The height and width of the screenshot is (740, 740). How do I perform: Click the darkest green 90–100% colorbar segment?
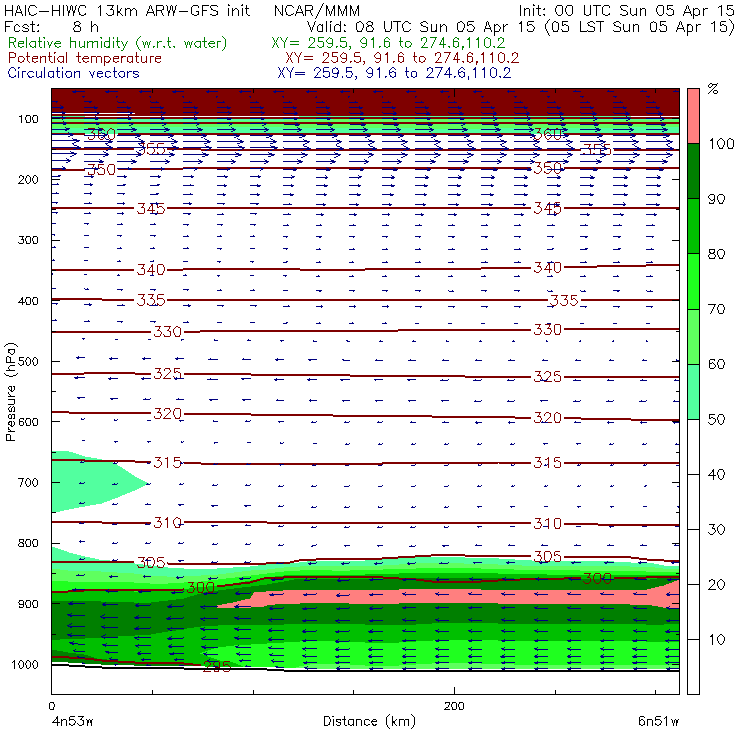coord(693,171)
